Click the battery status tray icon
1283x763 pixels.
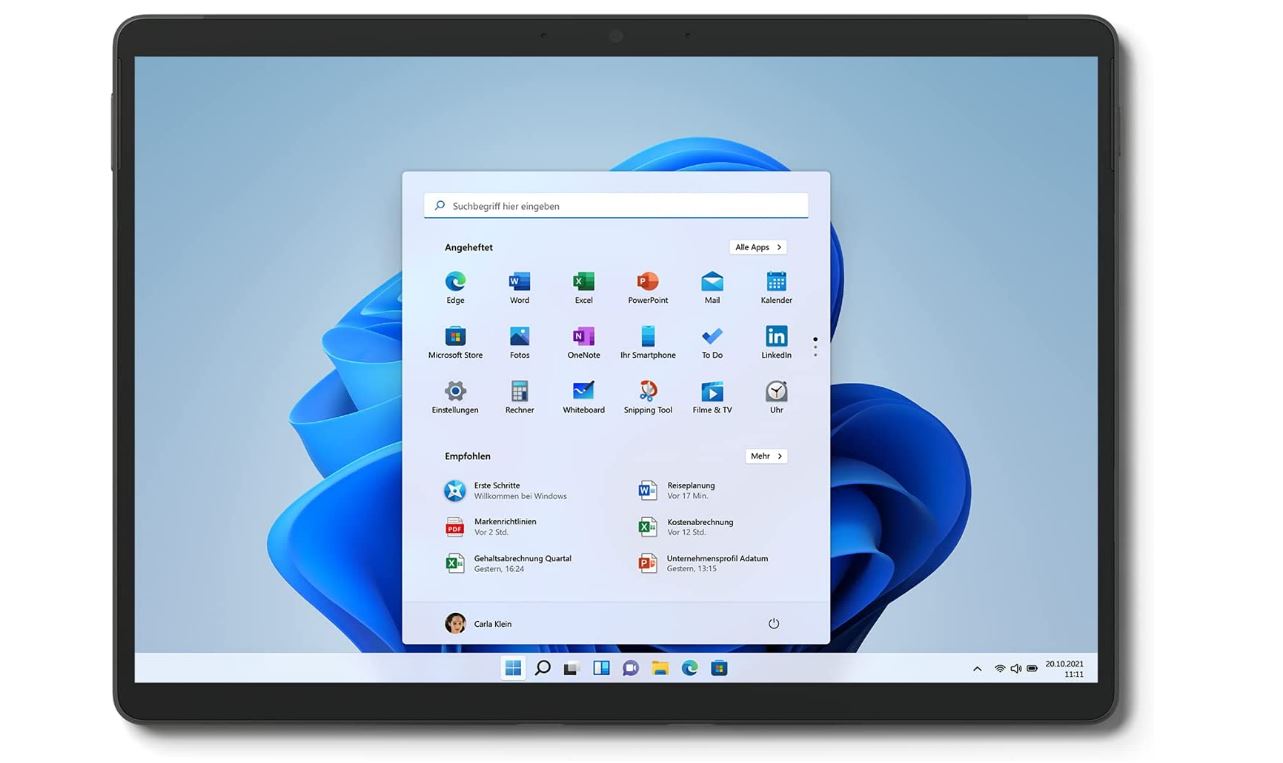[1032, 669]
